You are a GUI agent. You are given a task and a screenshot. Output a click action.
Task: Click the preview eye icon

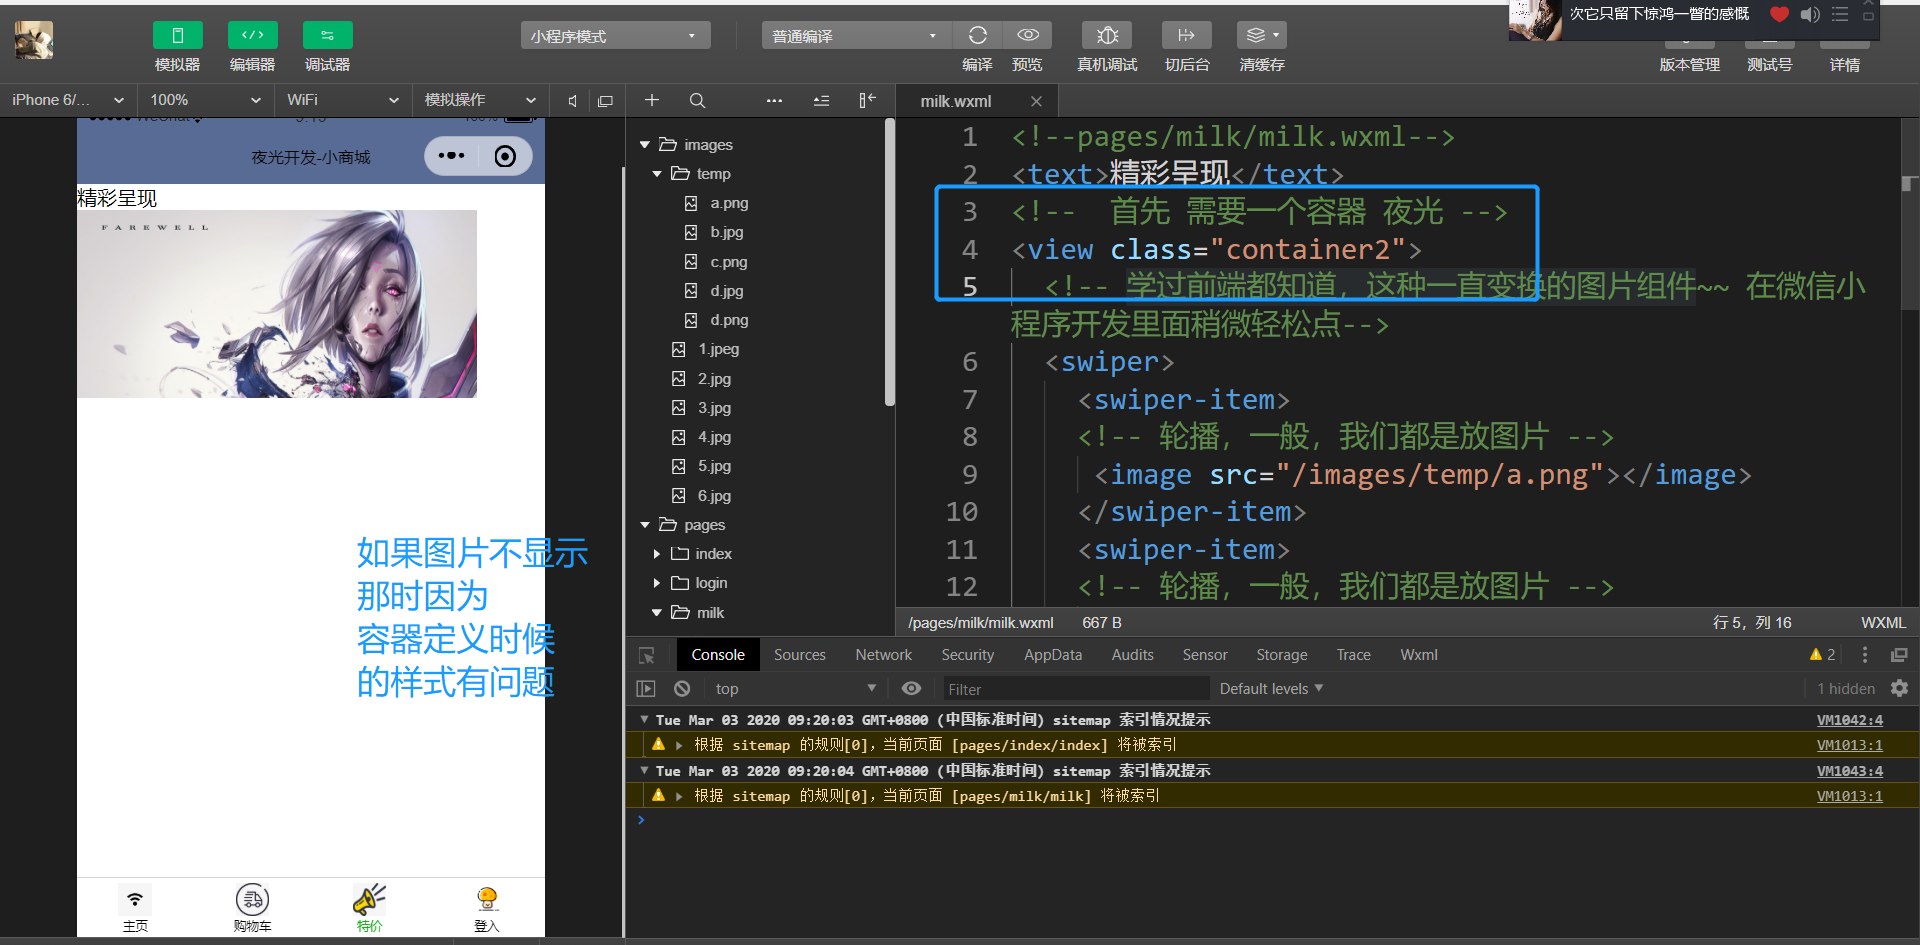[1028, 35]
